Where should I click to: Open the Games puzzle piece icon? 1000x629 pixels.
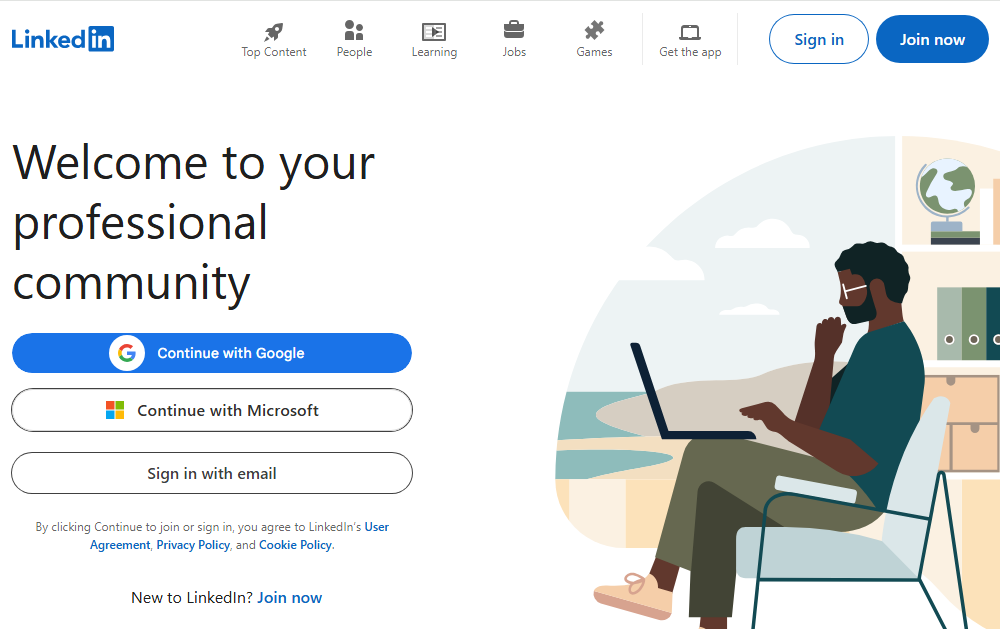click(594, 30)
